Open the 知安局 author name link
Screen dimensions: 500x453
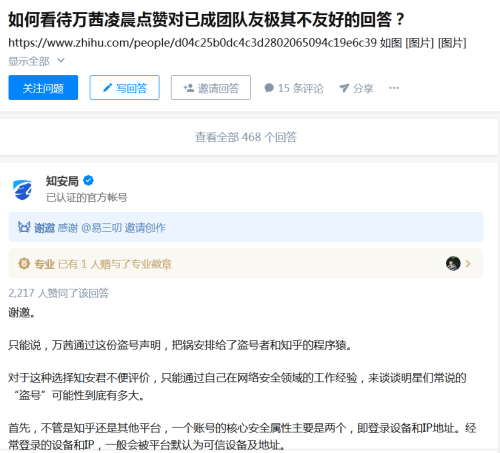point(62,181)
